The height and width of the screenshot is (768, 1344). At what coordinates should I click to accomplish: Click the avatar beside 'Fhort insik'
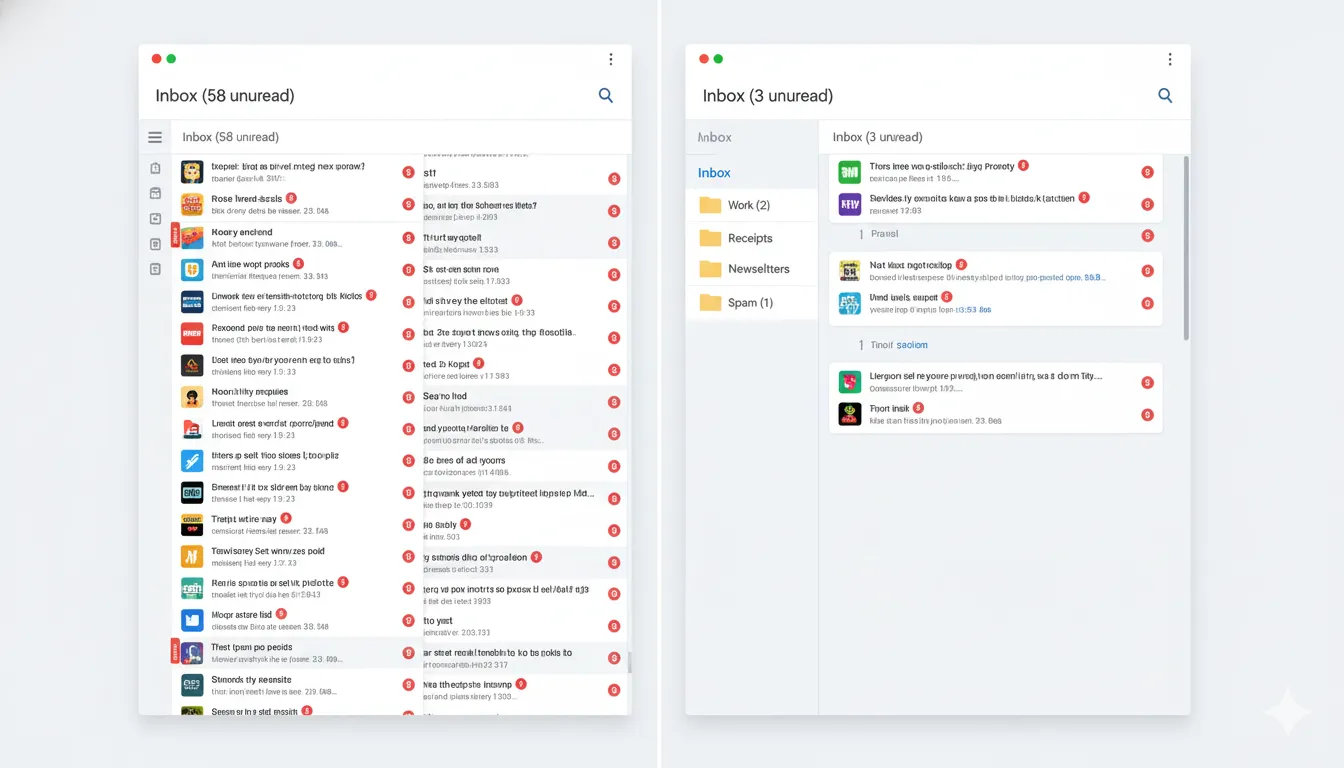[x=849, y=414]
